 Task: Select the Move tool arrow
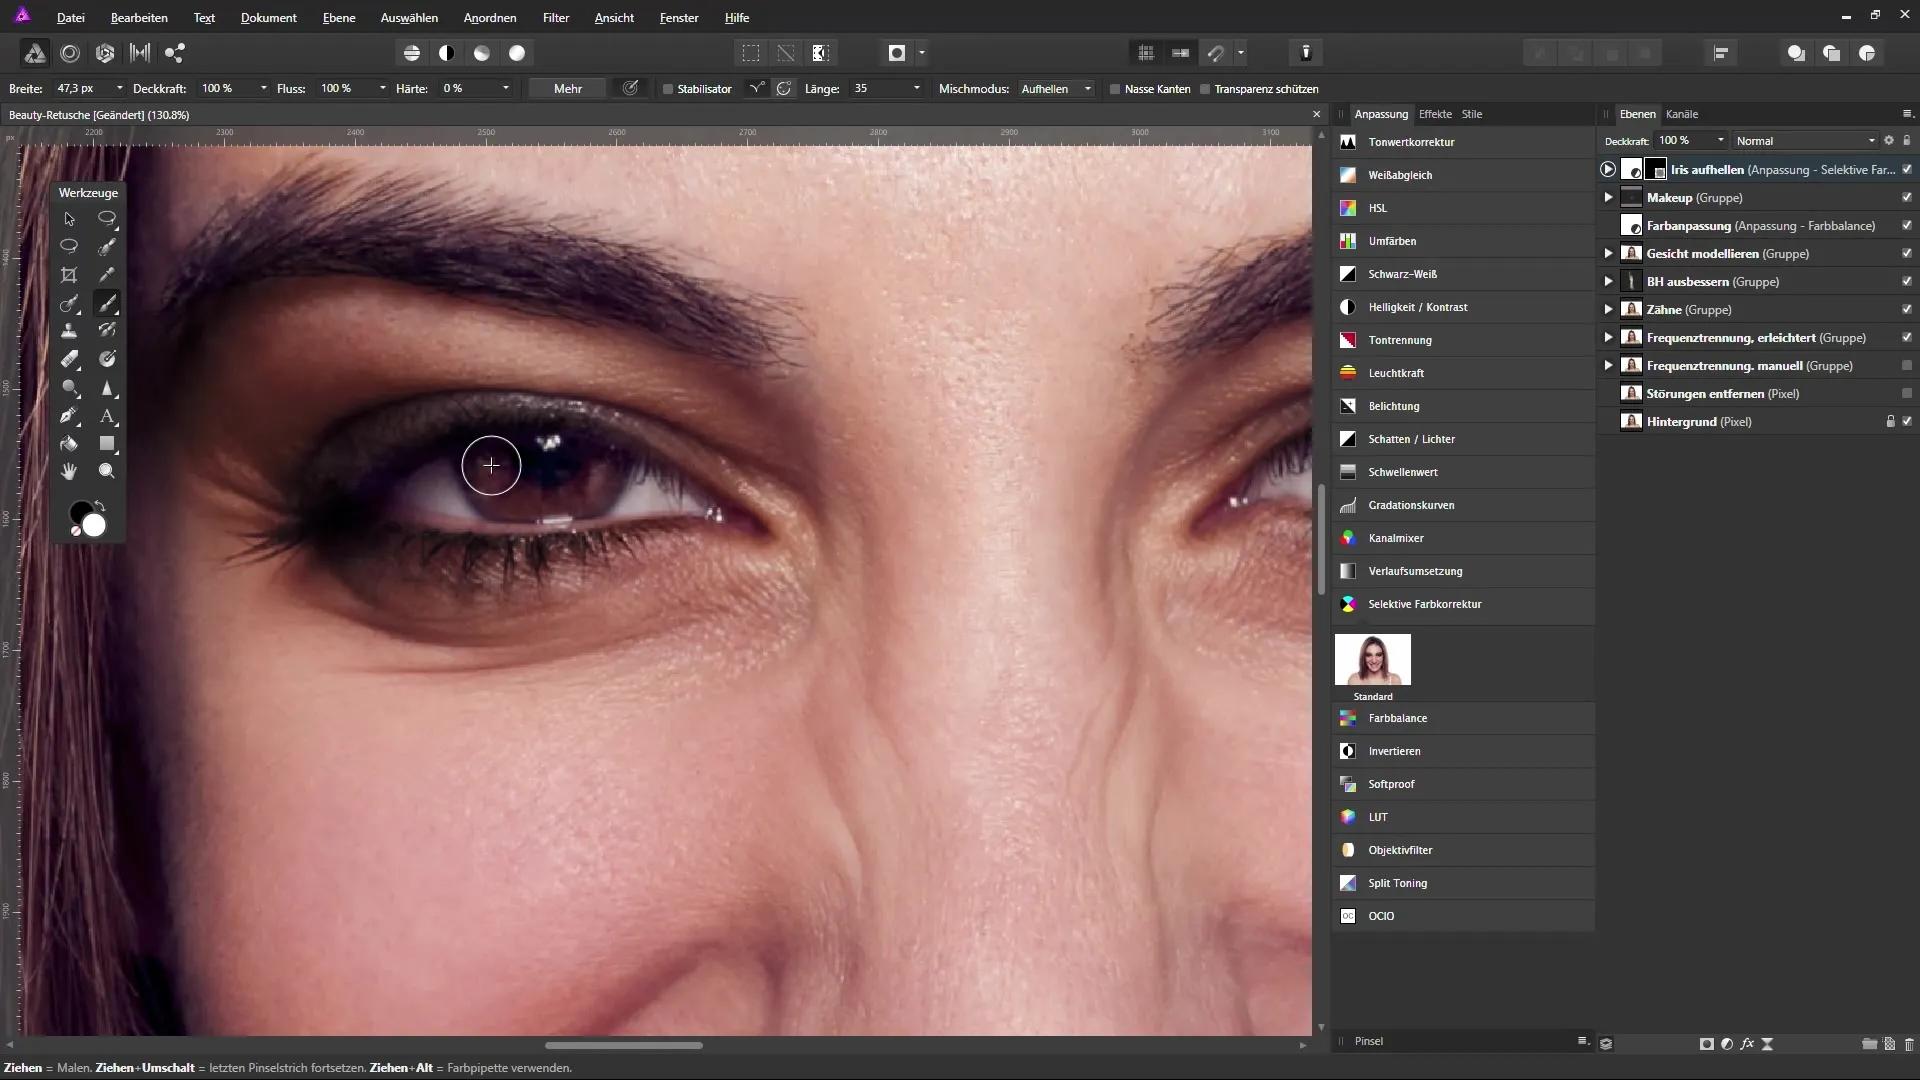click(69, 219)
